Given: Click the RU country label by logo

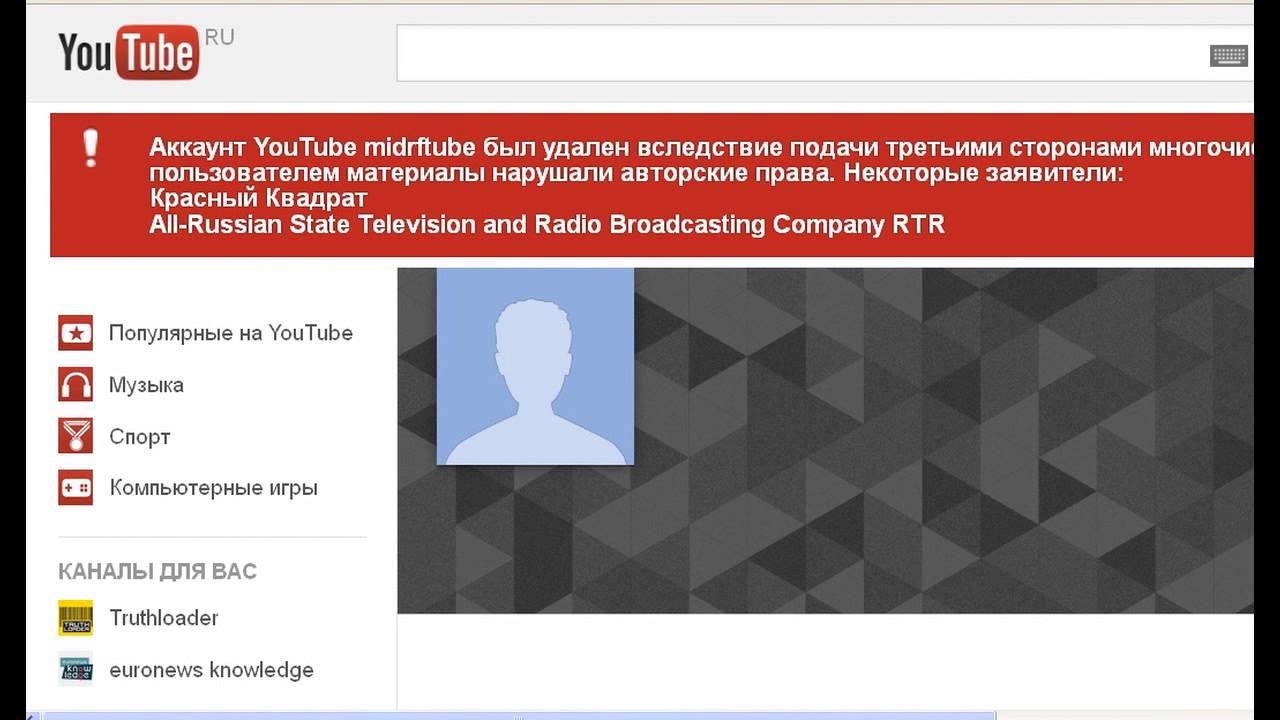Looking at the screenshot, I should [x=219, y=37].
